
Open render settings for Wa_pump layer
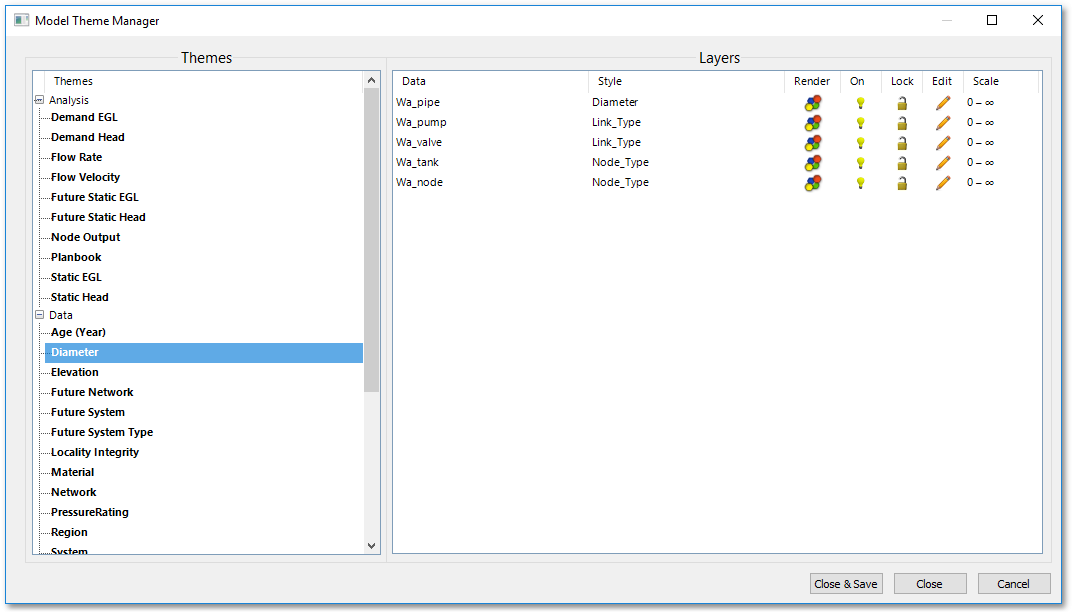812,123
